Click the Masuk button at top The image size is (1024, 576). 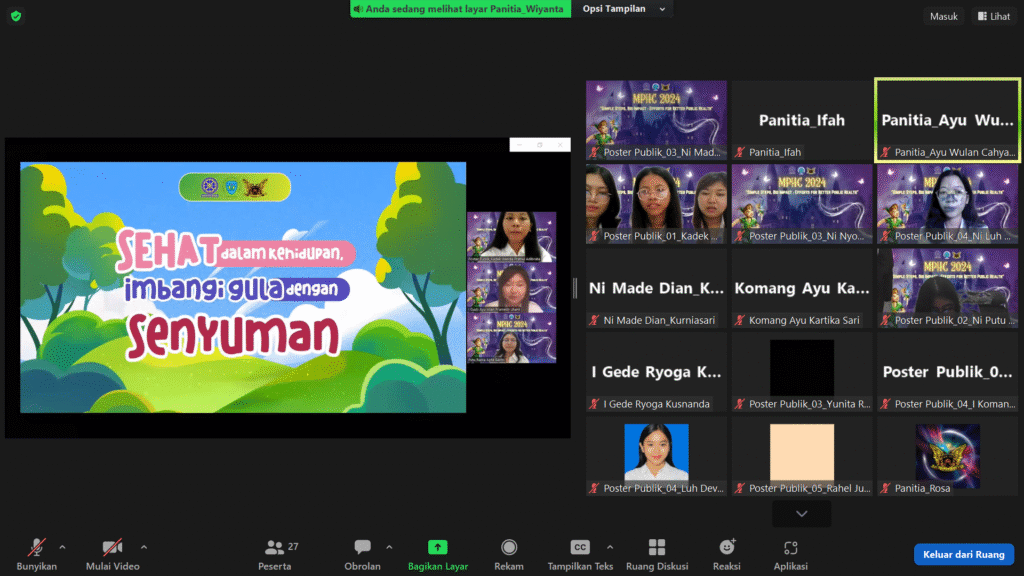click(x=943, y=16)
